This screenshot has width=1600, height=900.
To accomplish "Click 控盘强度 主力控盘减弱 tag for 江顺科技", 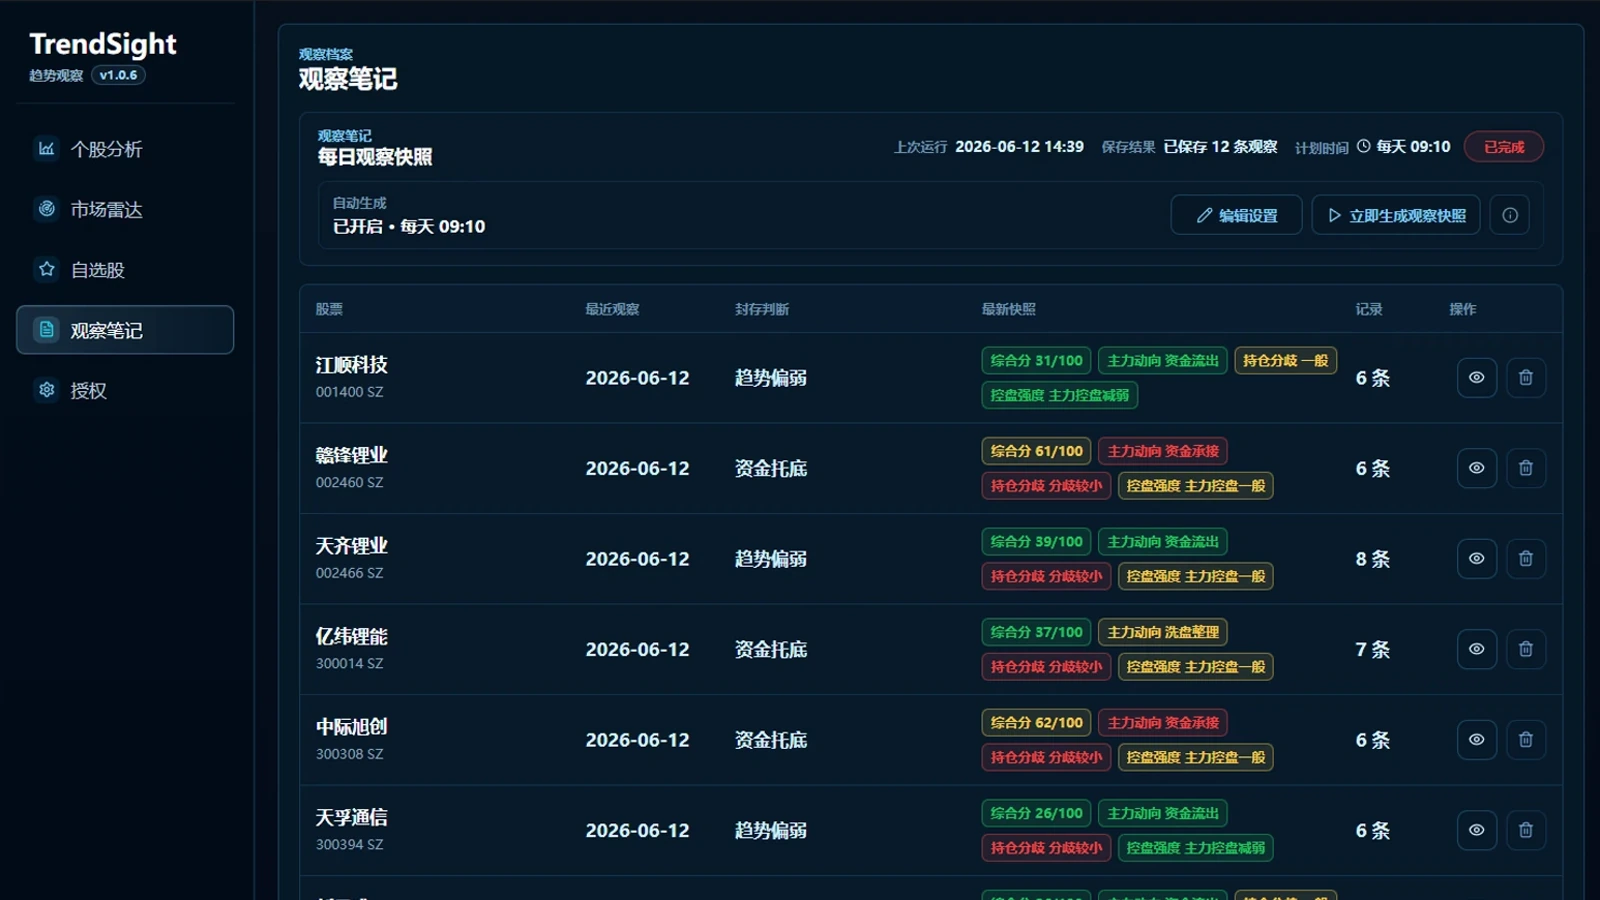I will (x=1060, y=395).
